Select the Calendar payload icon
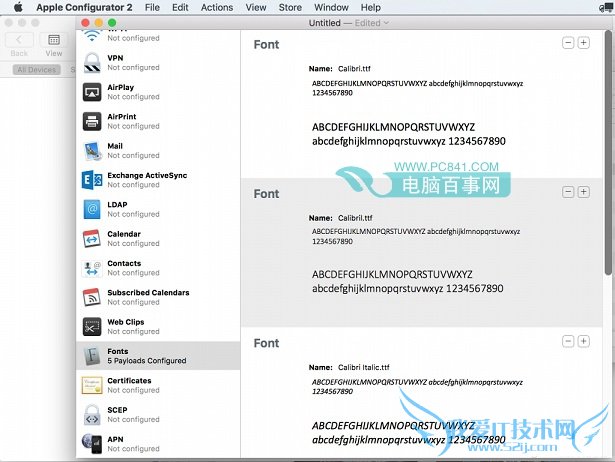This screenshot has height=462, width=615. point(92,239)
